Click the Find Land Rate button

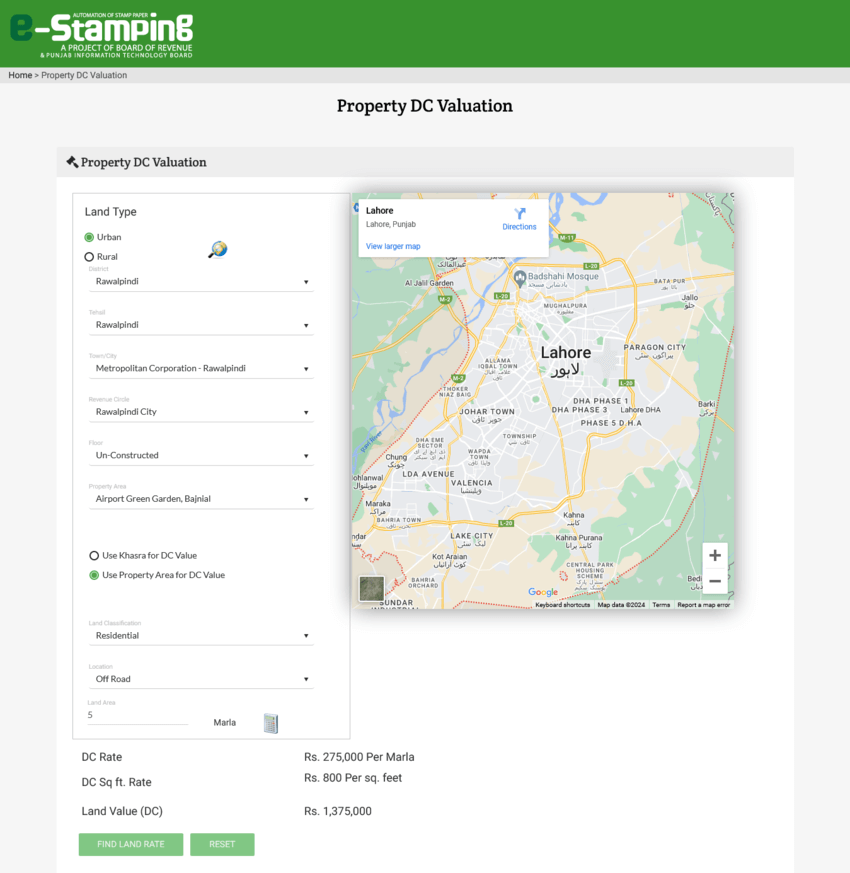(131, 844)
